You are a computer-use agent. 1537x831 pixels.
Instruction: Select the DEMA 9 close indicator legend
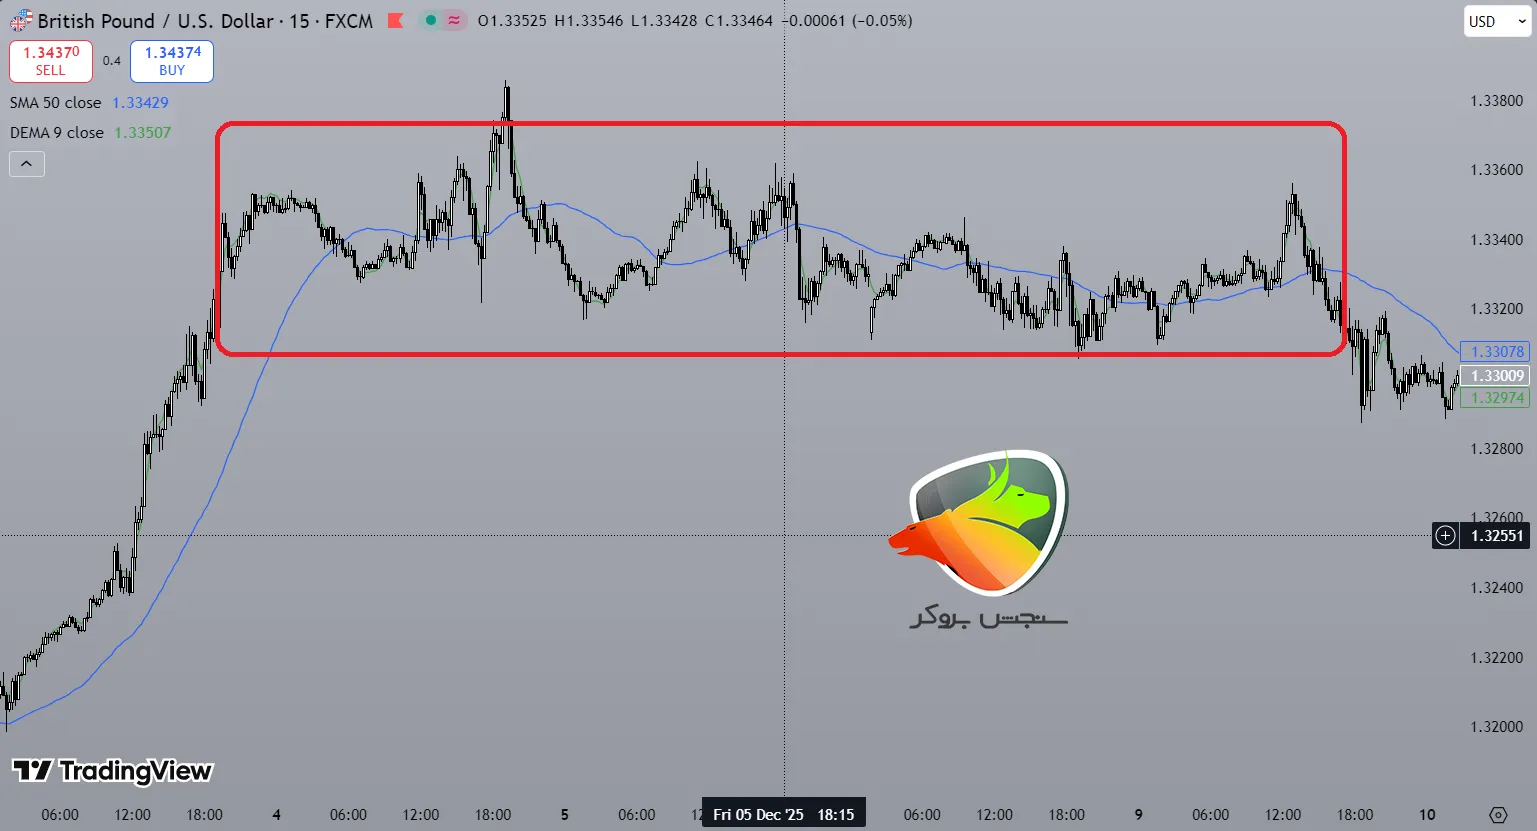pos(57,133)
